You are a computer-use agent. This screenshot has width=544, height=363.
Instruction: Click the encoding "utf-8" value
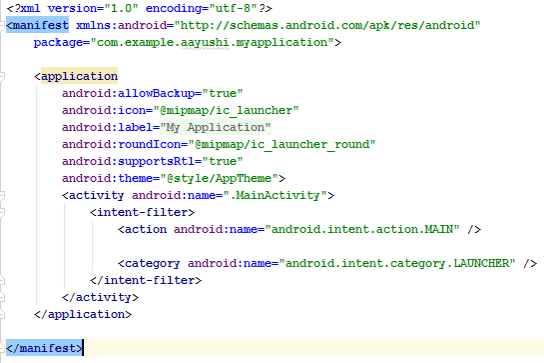click(x=233, y=8)
